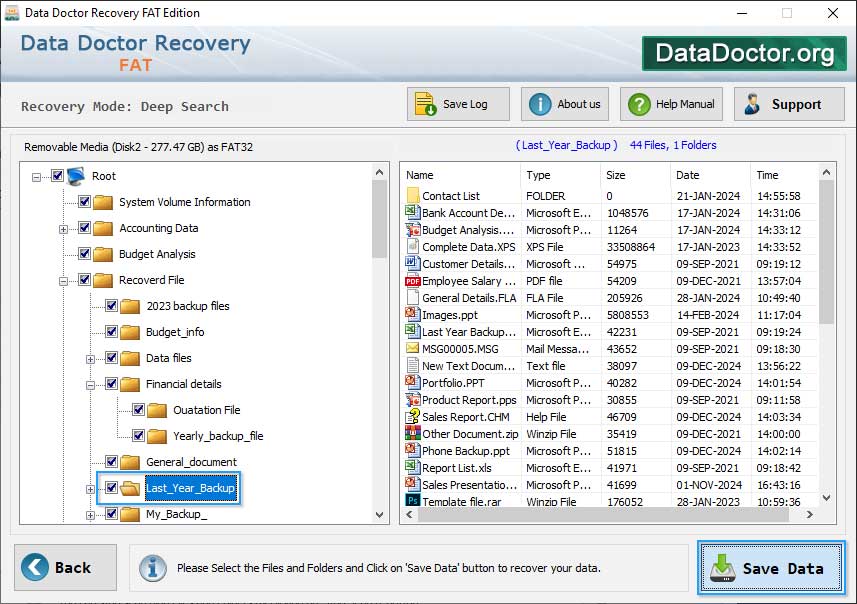Click Save Data to recover files
857x604 pixels.
[x=771, y=568]
